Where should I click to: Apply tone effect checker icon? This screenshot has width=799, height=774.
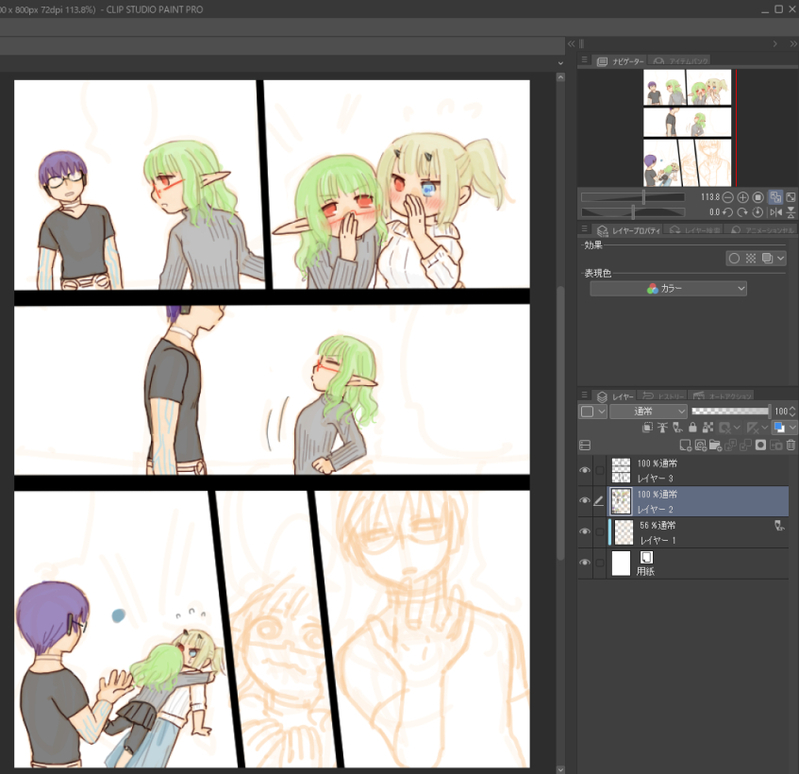751,258
